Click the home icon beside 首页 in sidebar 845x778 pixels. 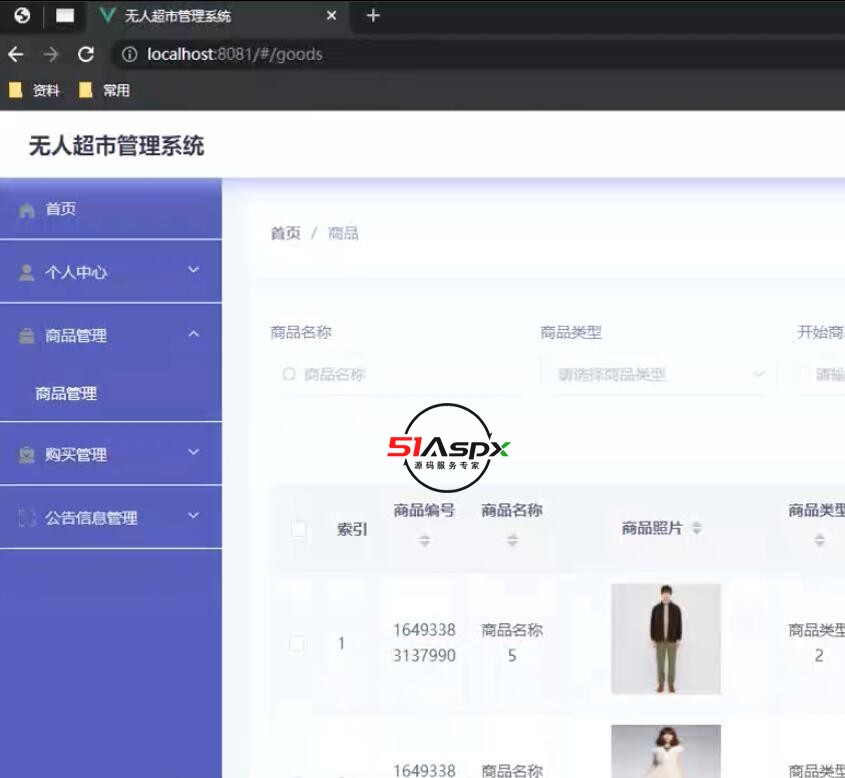click(27, 210)
